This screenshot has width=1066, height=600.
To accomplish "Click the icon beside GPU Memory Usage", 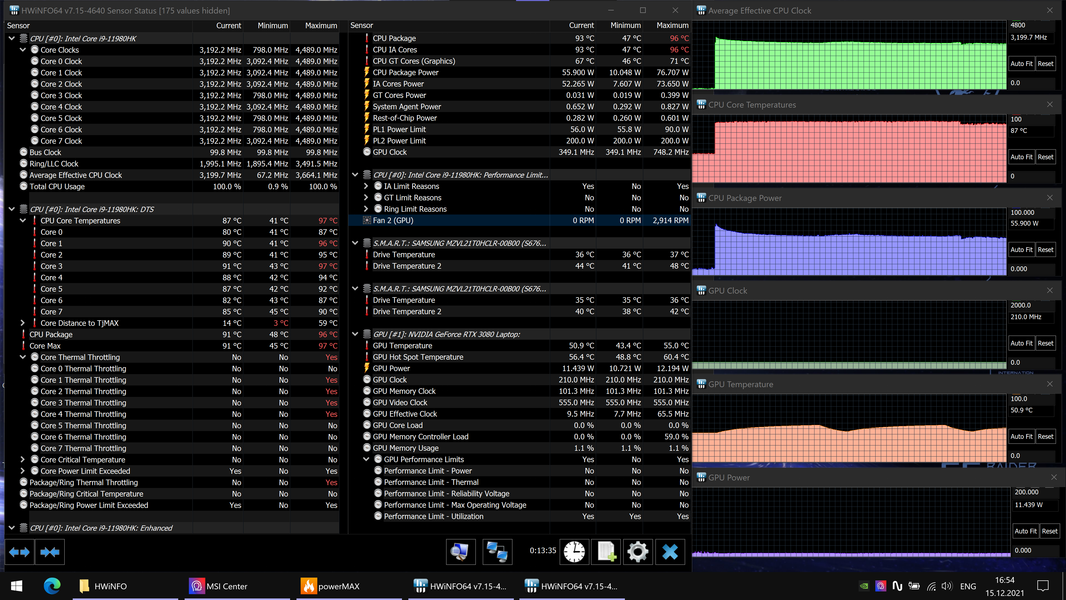I will pyautogui.click(x=367, y=448).
